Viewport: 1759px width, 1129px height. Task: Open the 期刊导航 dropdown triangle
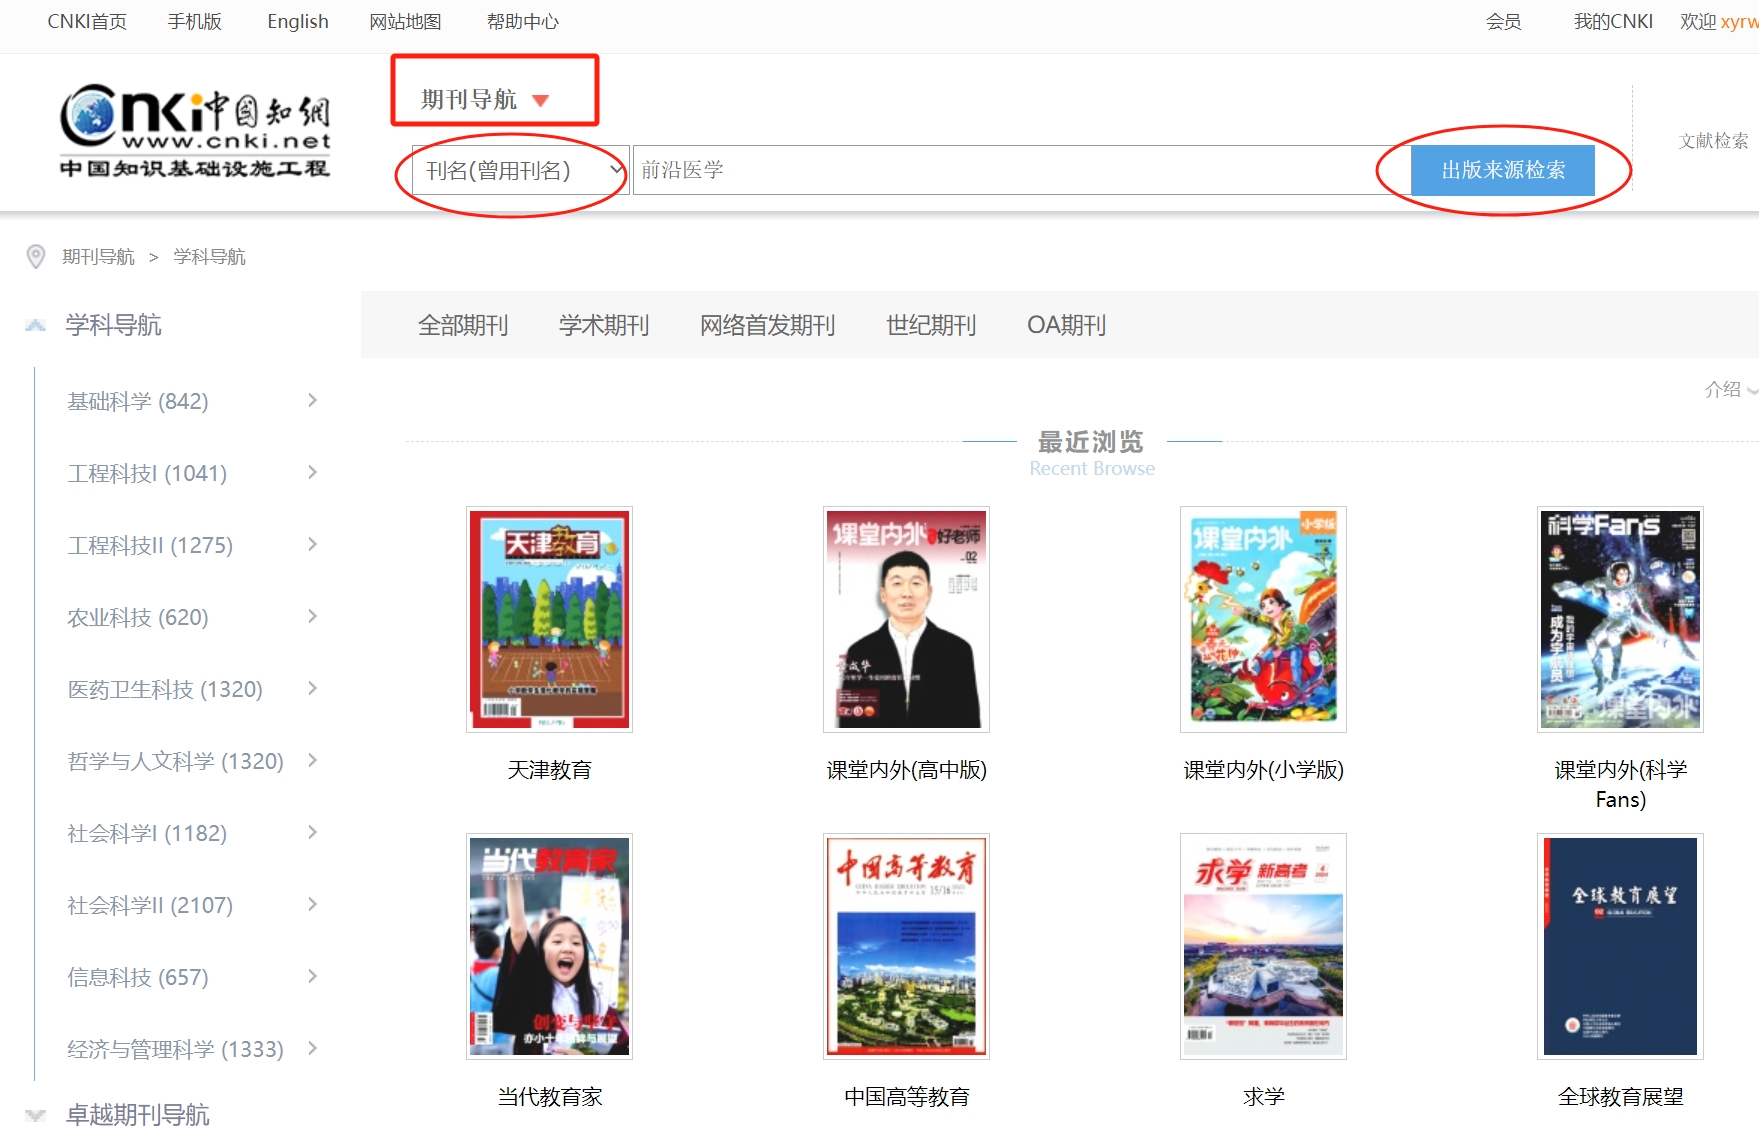click(541, 100)
